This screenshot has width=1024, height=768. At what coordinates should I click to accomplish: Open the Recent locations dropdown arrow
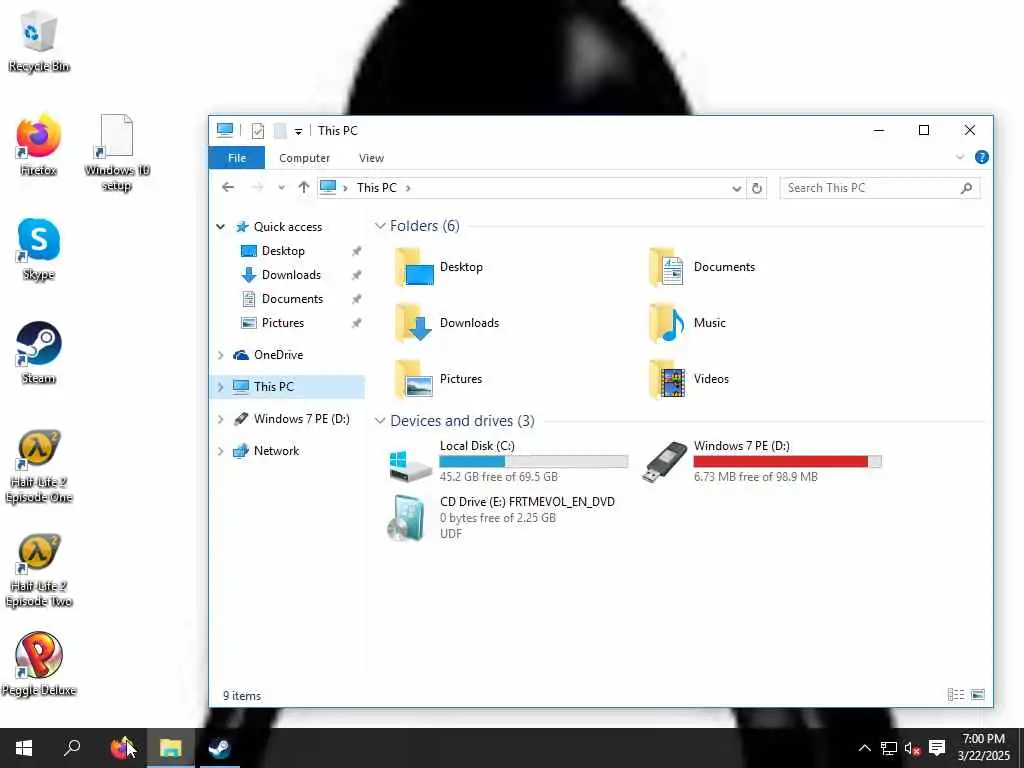pyautogui.click(x=281, y=188)
